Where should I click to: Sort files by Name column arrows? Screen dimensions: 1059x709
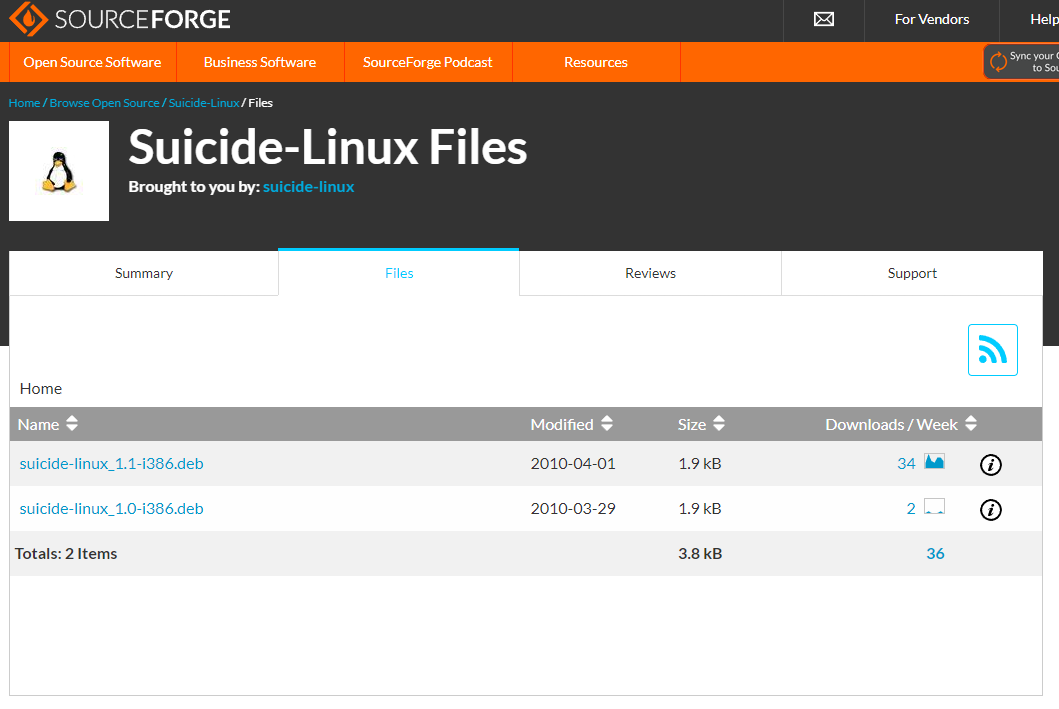pos(72,423)
